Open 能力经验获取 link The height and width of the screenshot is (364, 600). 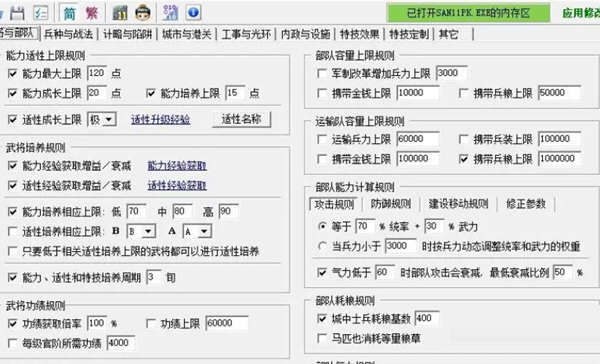tap(177, 166)
